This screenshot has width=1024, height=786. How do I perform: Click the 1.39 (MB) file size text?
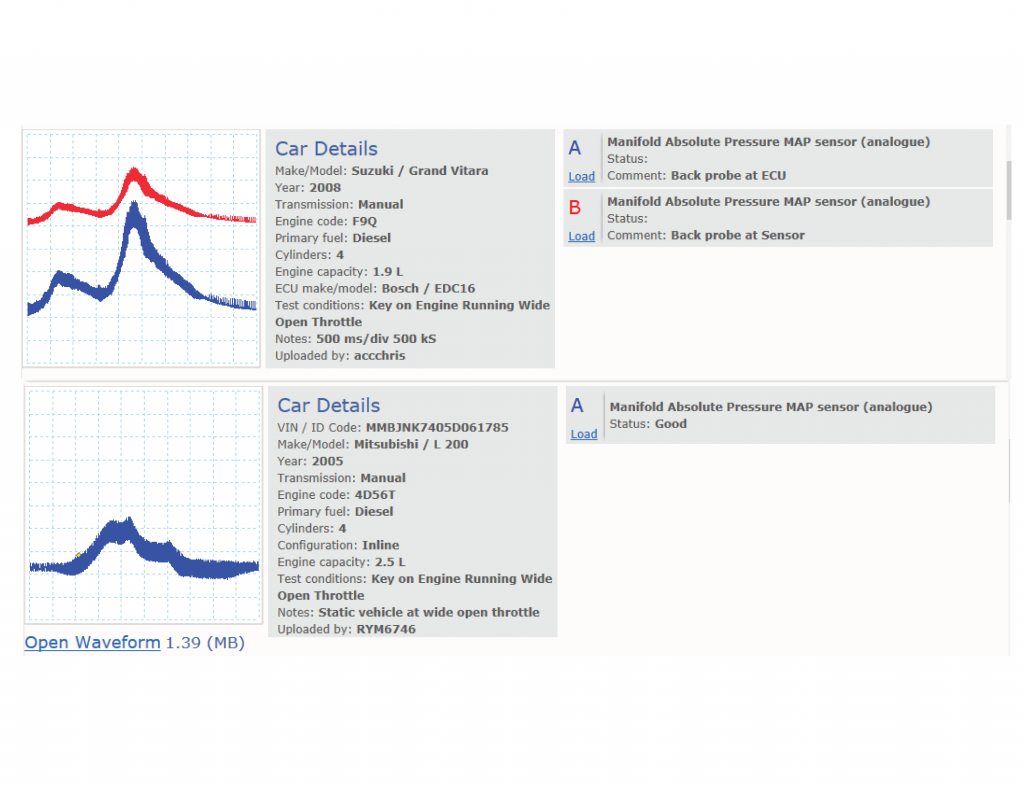click(205, 642)
